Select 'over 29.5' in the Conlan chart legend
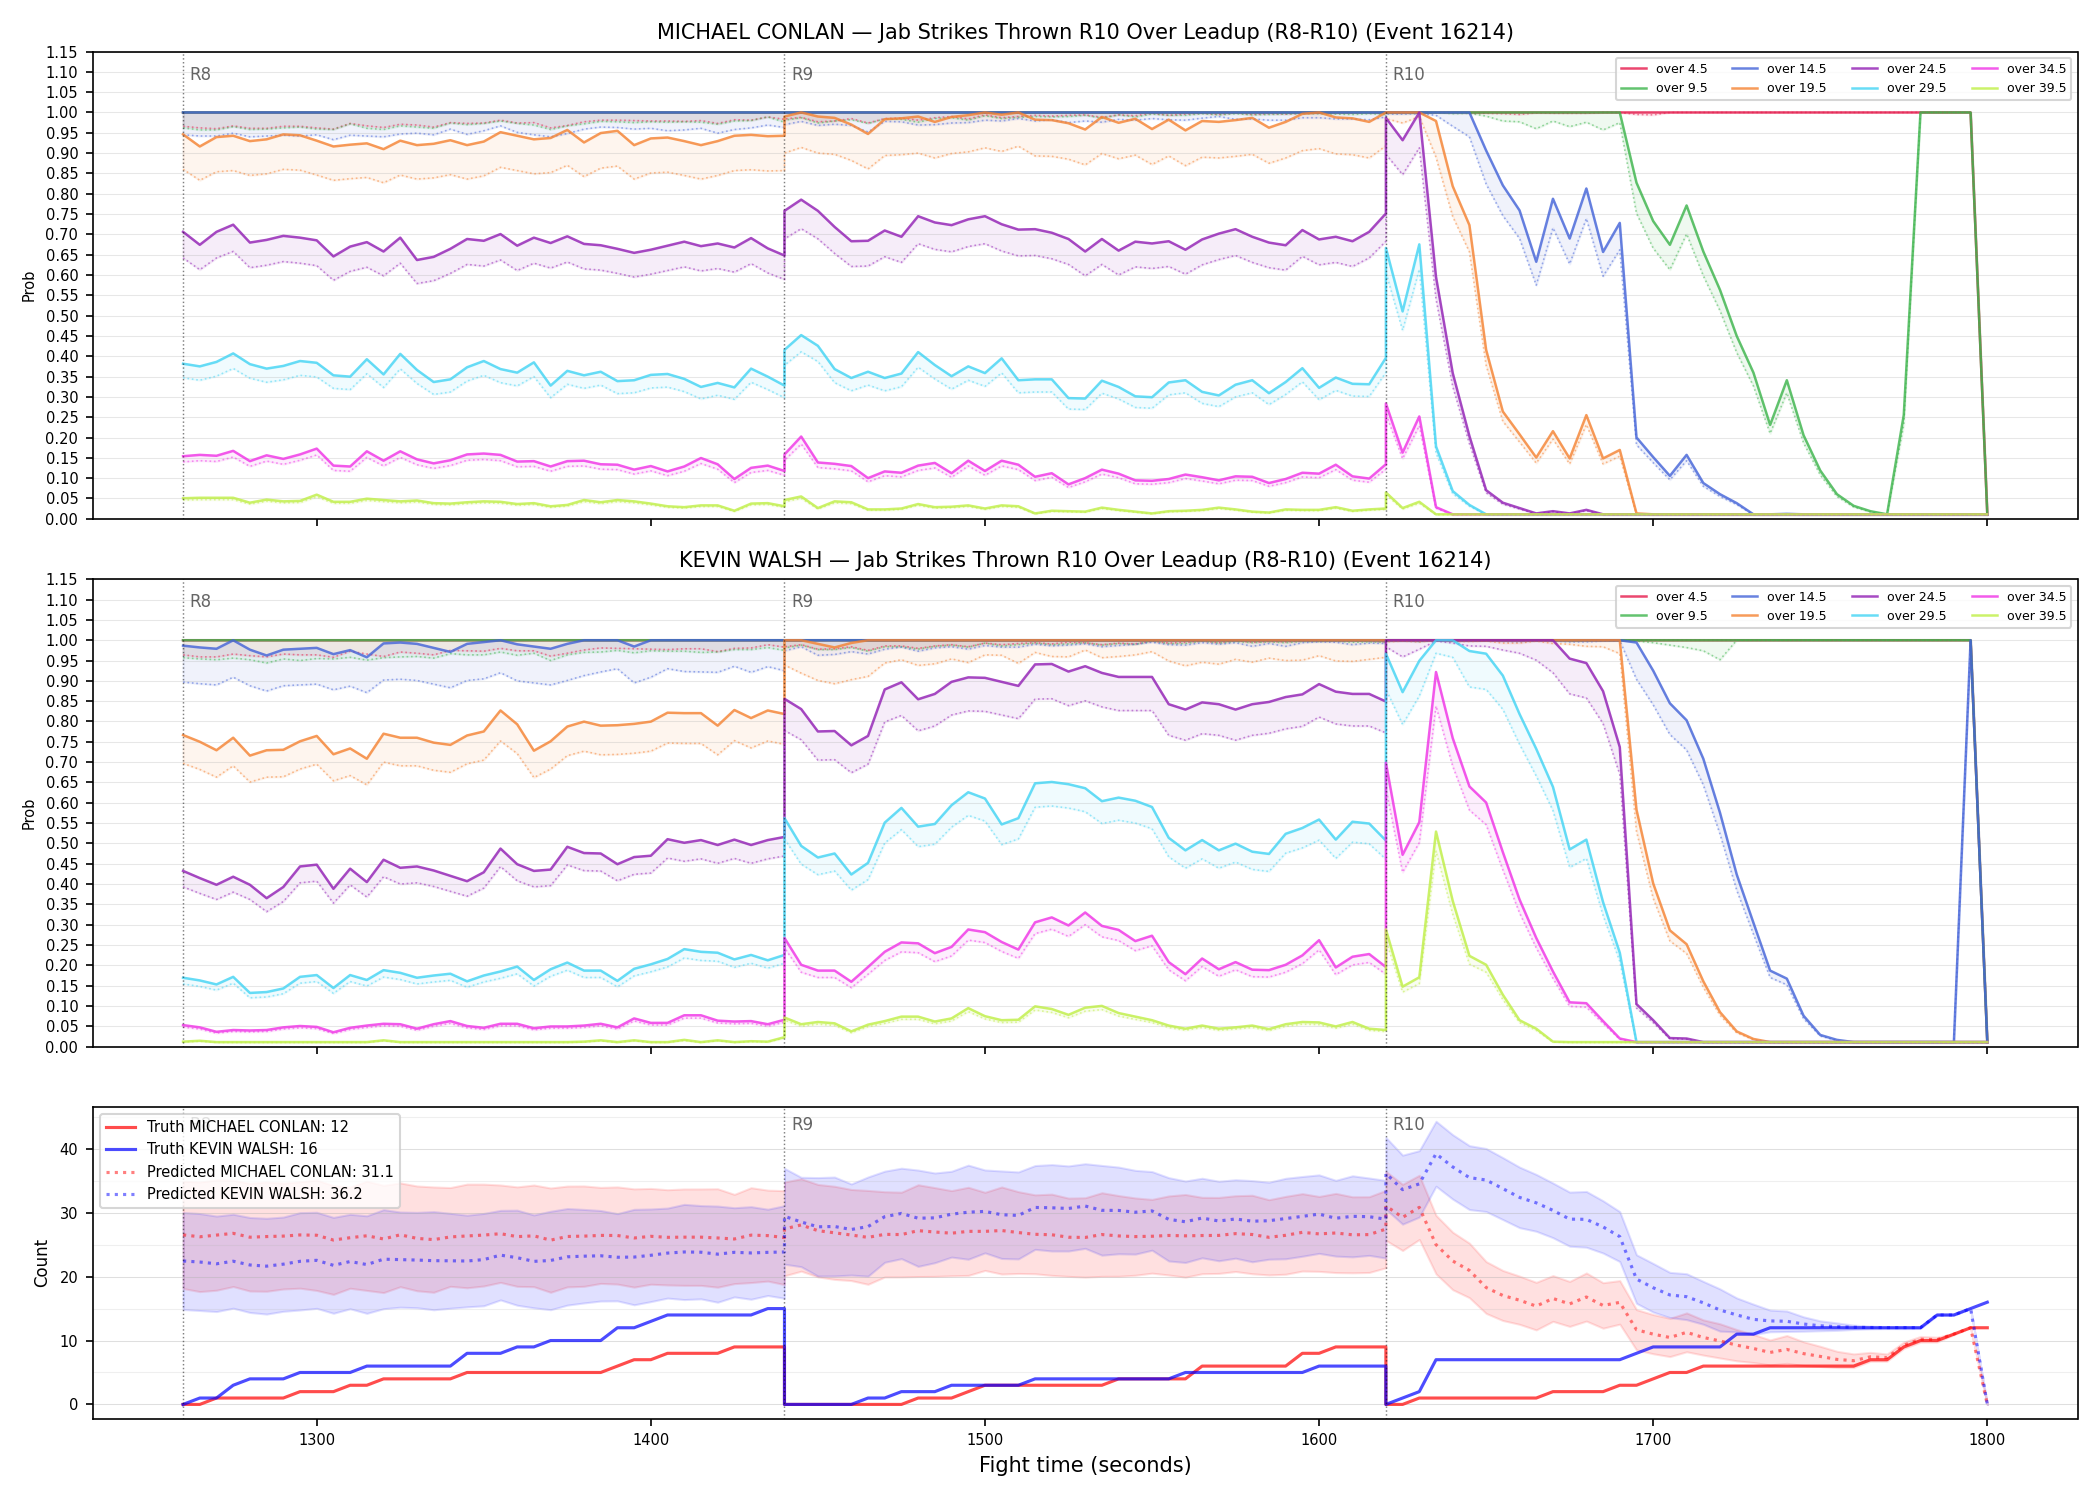This screenshot has height=1500, width=2100. [1899, 88]
